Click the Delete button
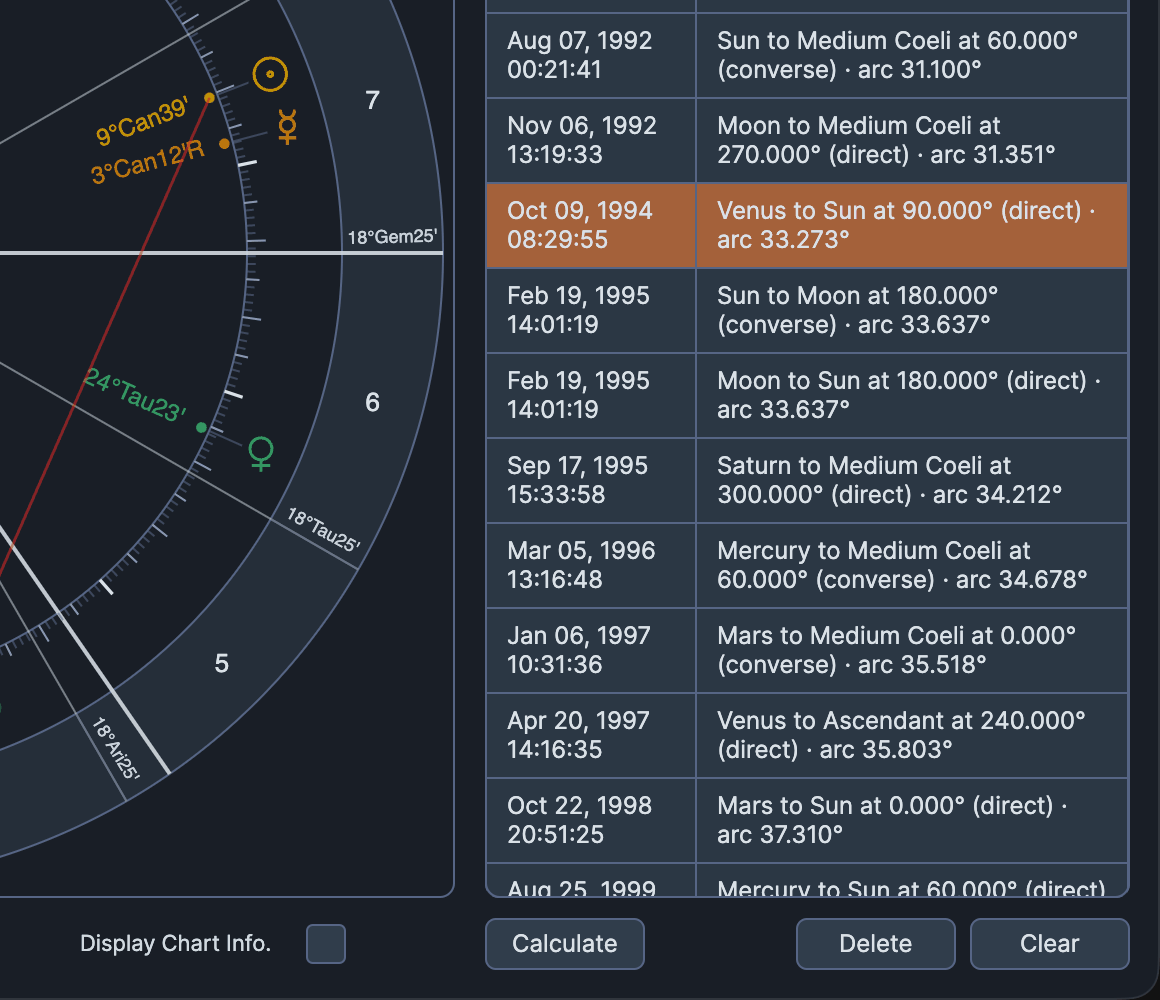The width and height of the screenshot is (1160, 1000). (x=875, y=944)
